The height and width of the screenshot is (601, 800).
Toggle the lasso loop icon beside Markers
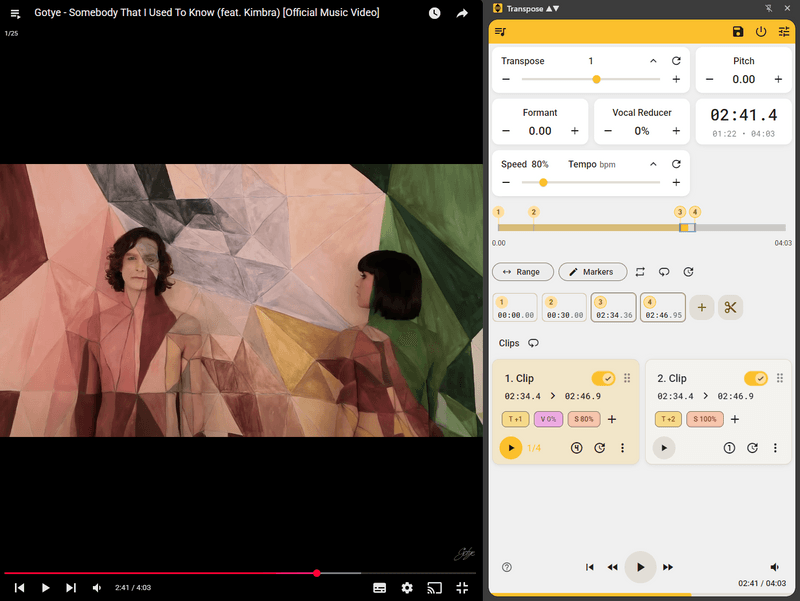pyautogui.click(x=664, y=272)
